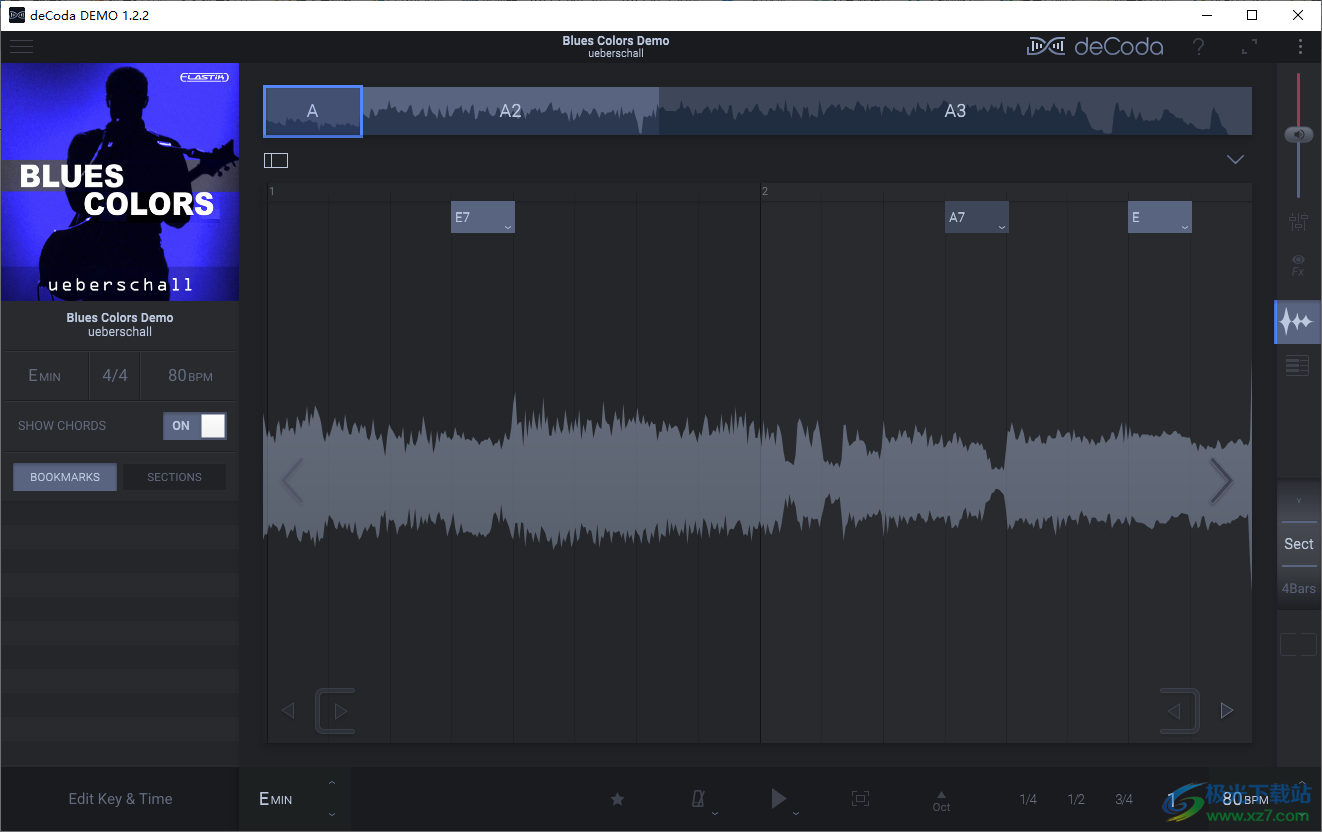Select the 4Bars loop mode
1322x832 pixels.
[1299, 588]
